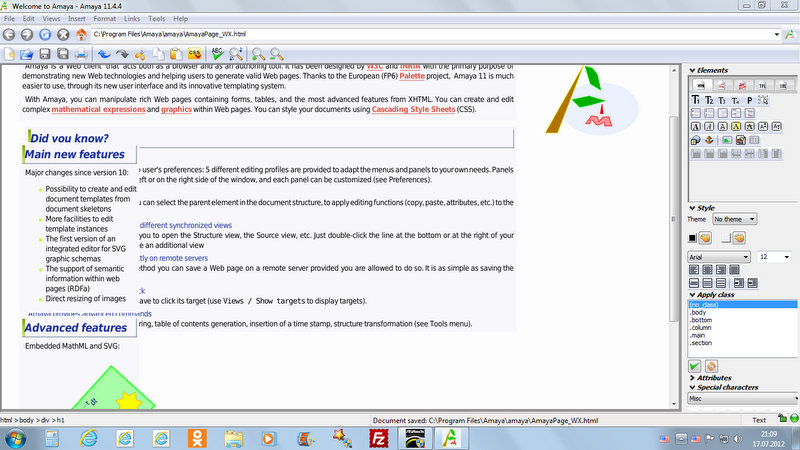This screenshot has width=800, height=450.
Task: Print the document
Action: click(81, 54)
